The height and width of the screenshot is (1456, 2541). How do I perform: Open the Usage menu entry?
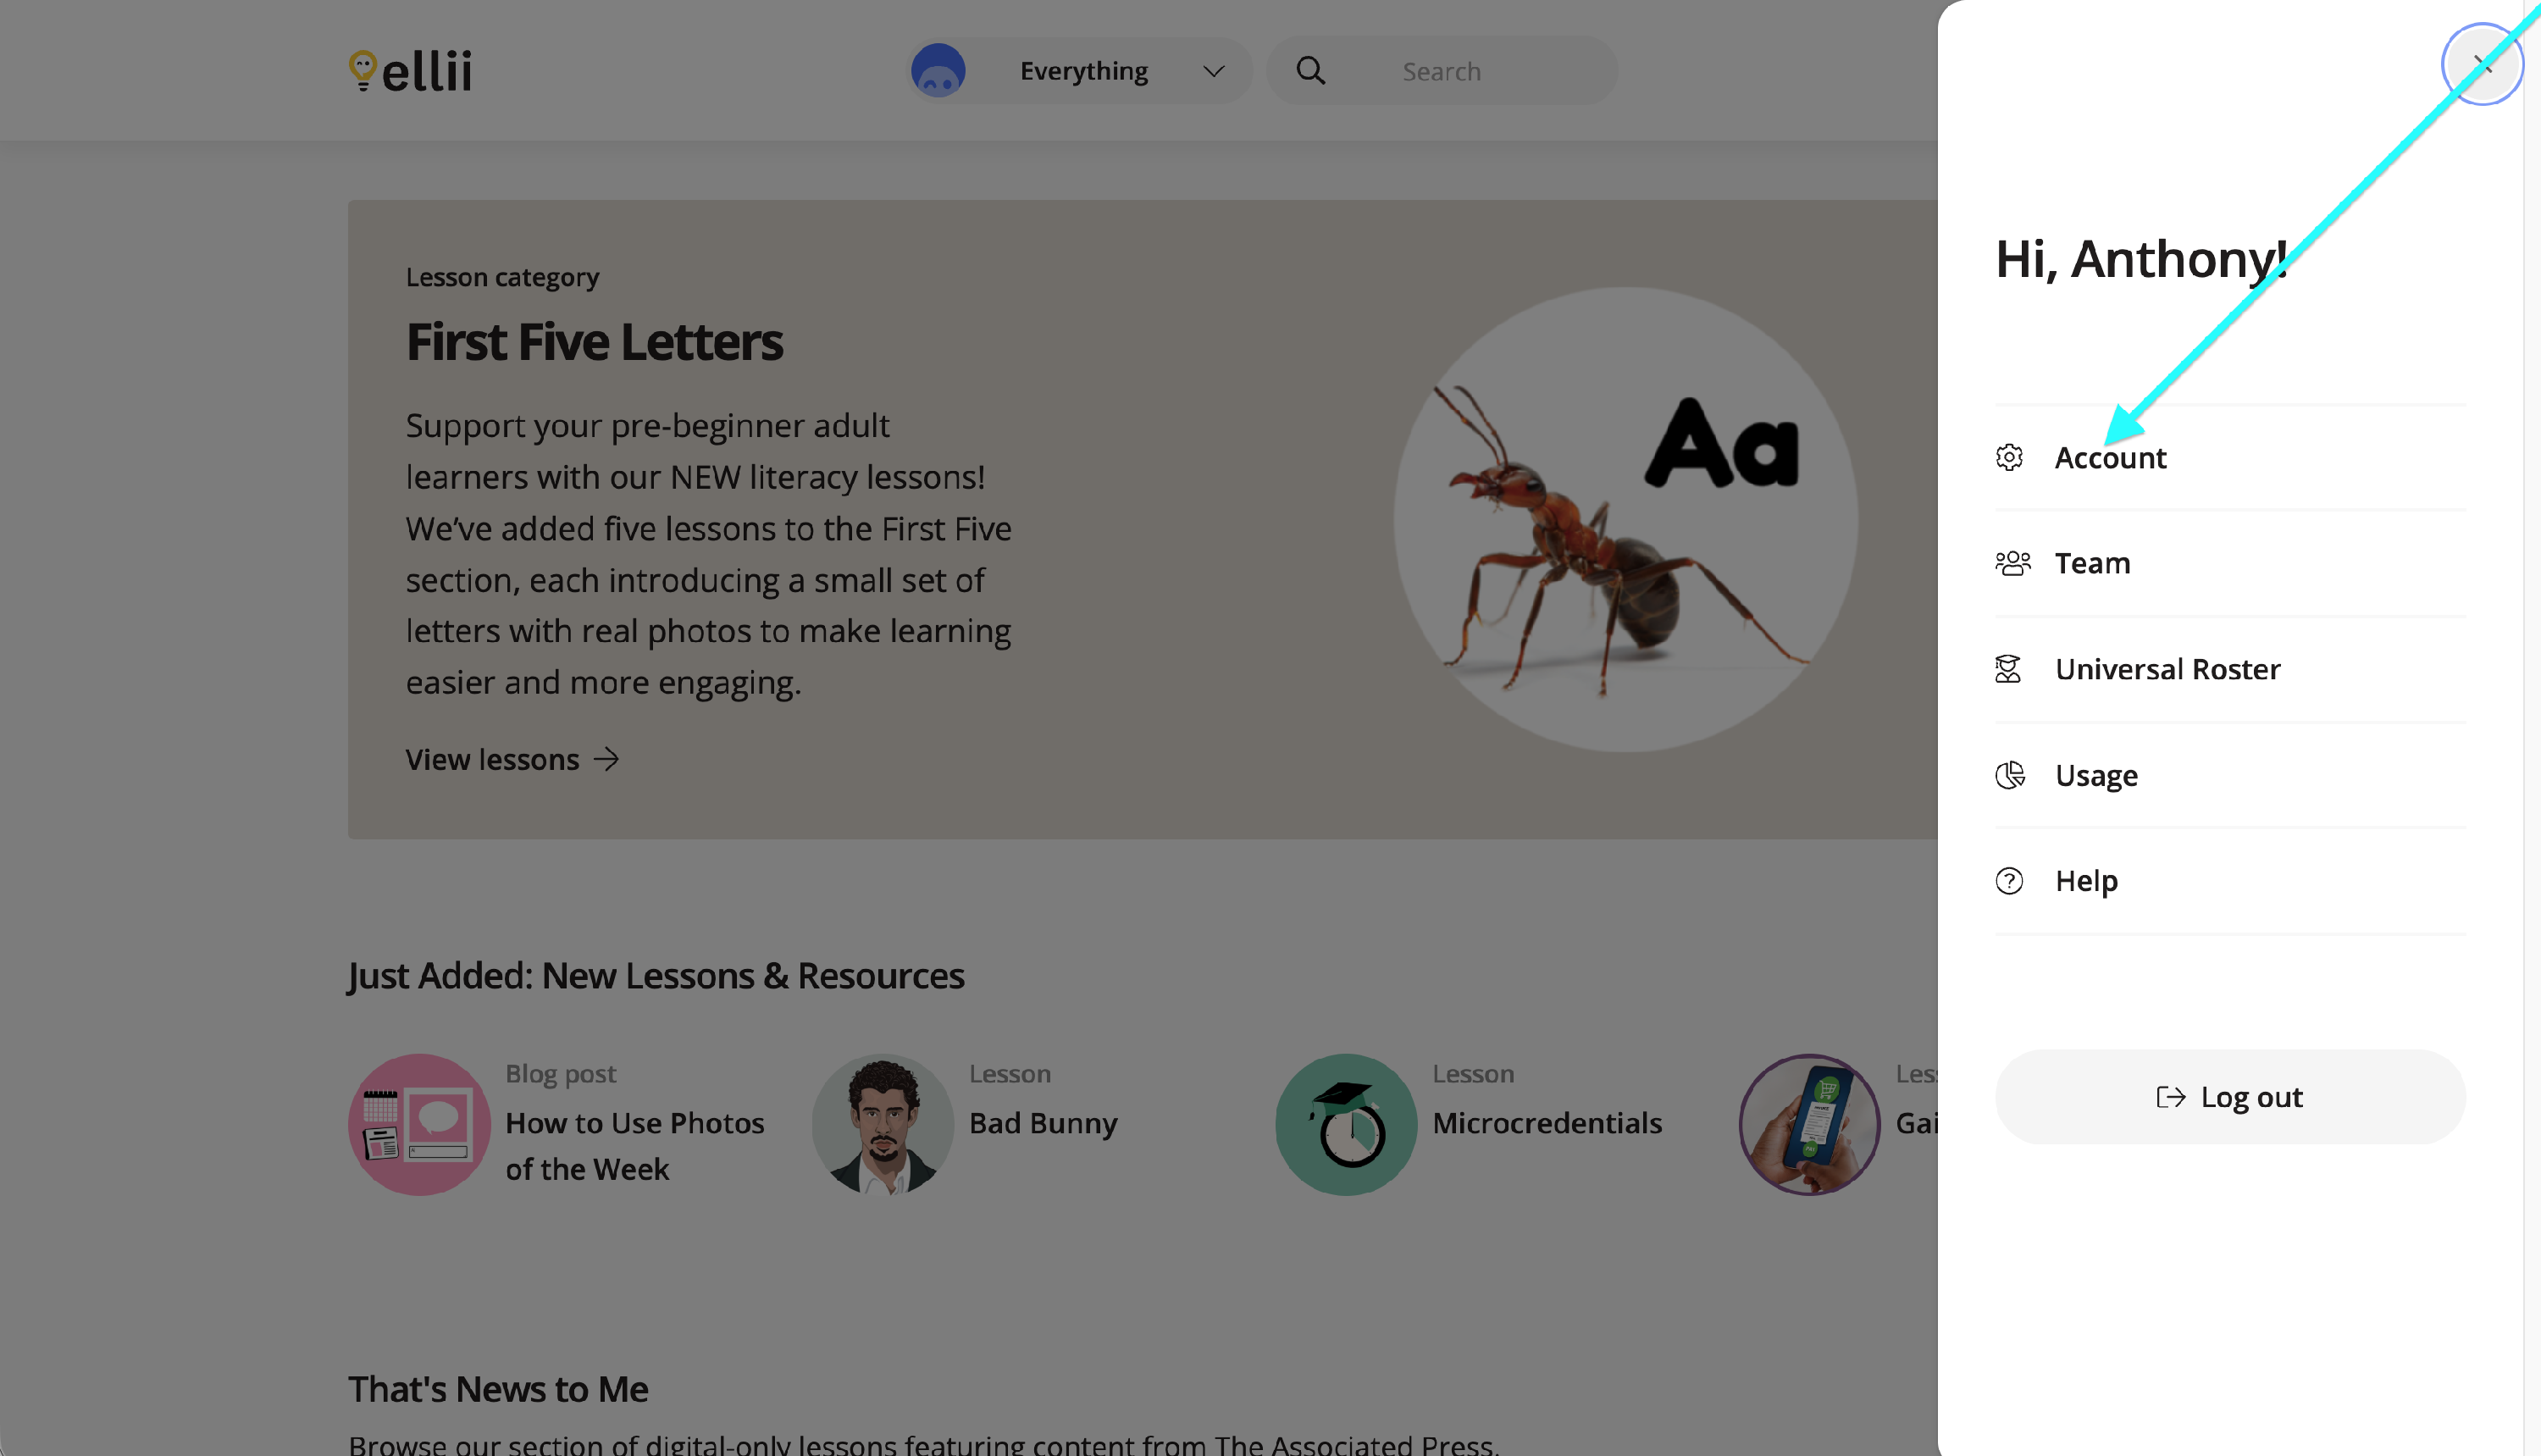tap(2096, 776)
